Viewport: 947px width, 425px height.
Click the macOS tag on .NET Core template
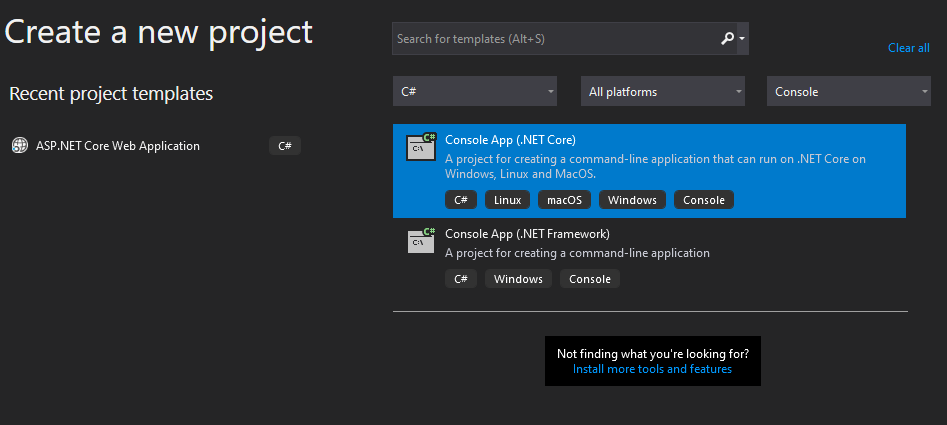coord(564,200)
